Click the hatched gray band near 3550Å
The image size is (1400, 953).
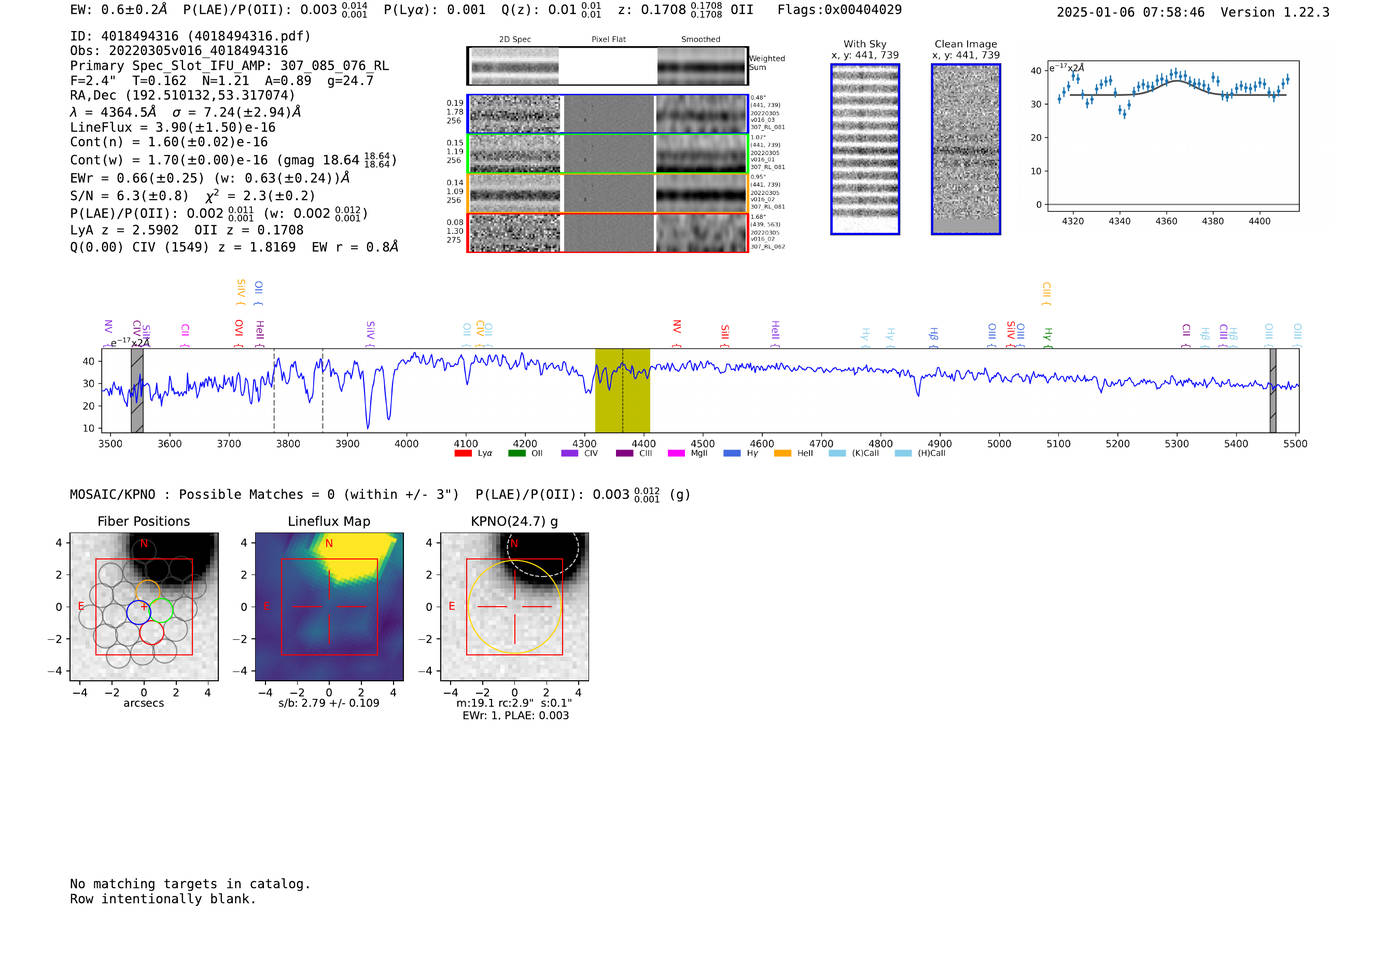(137, 391)
